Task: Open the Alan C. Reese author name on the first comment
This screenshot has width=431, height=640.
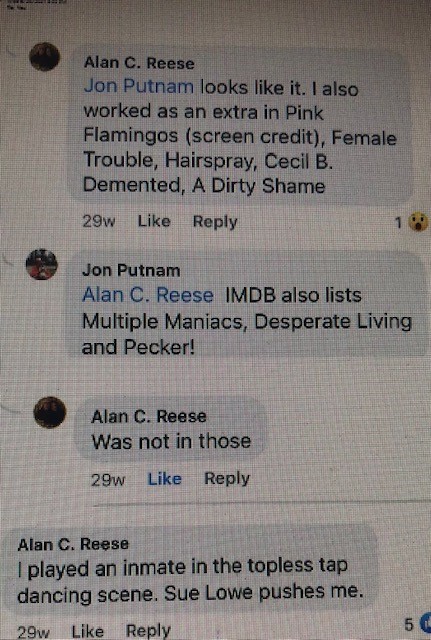Action: pos(139,63)
